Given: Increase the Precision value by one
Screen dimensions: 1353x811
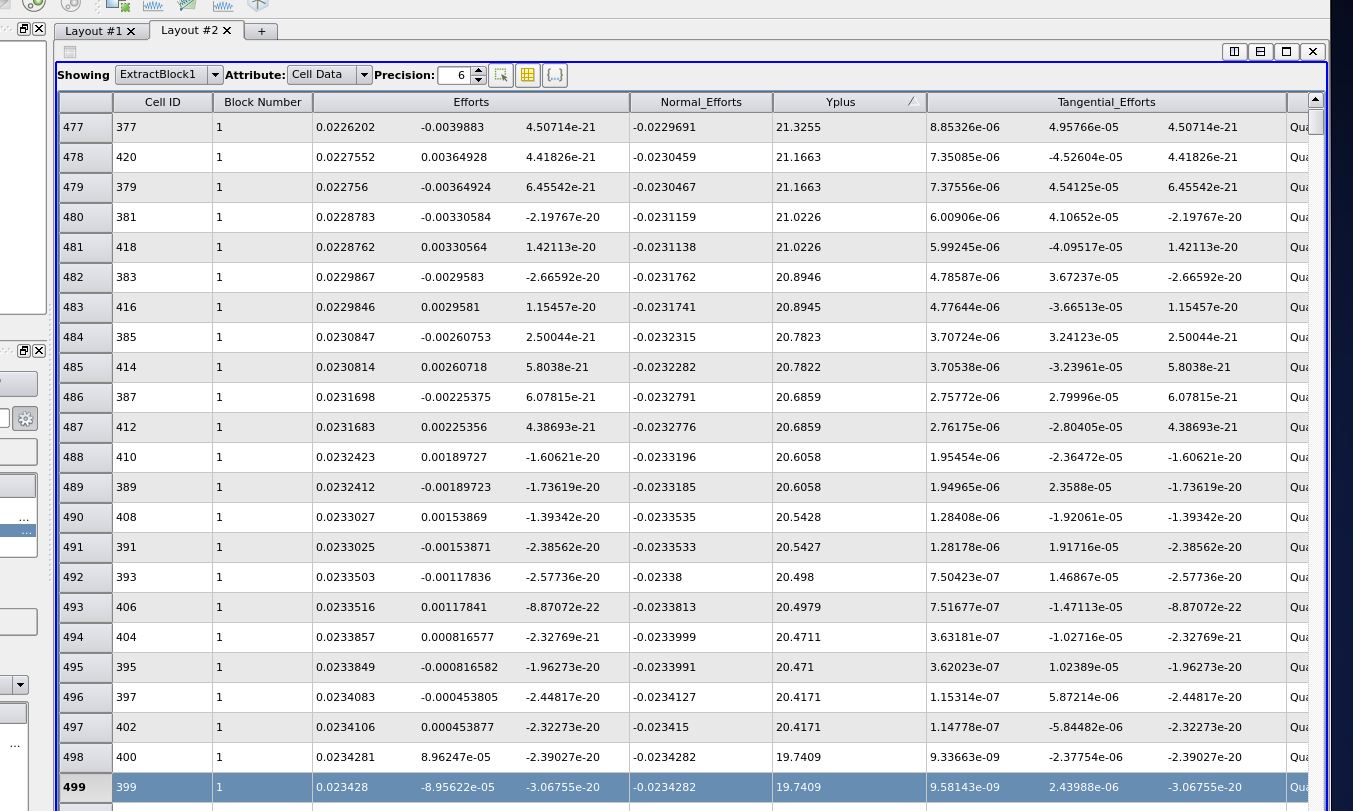Looking at the screenshot, I should pyautogui.click(x=478, y=70).
